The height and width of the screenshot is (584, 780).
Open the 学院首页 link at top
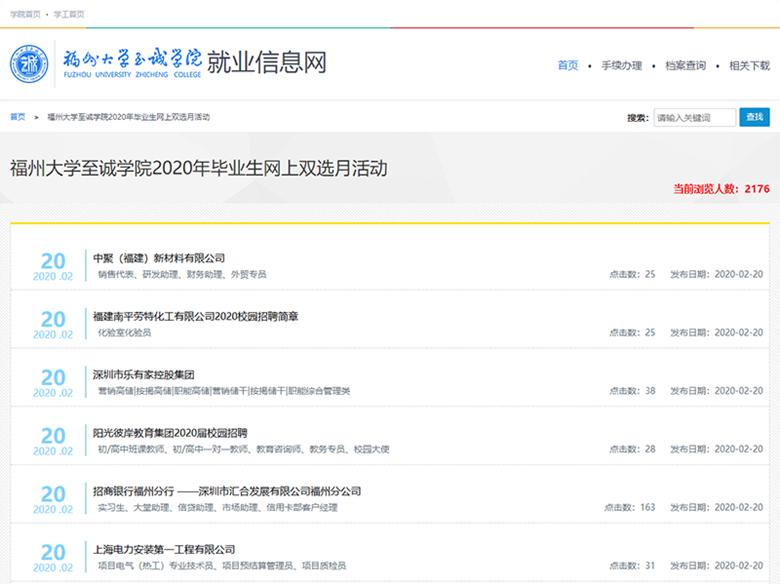[25, 14]
